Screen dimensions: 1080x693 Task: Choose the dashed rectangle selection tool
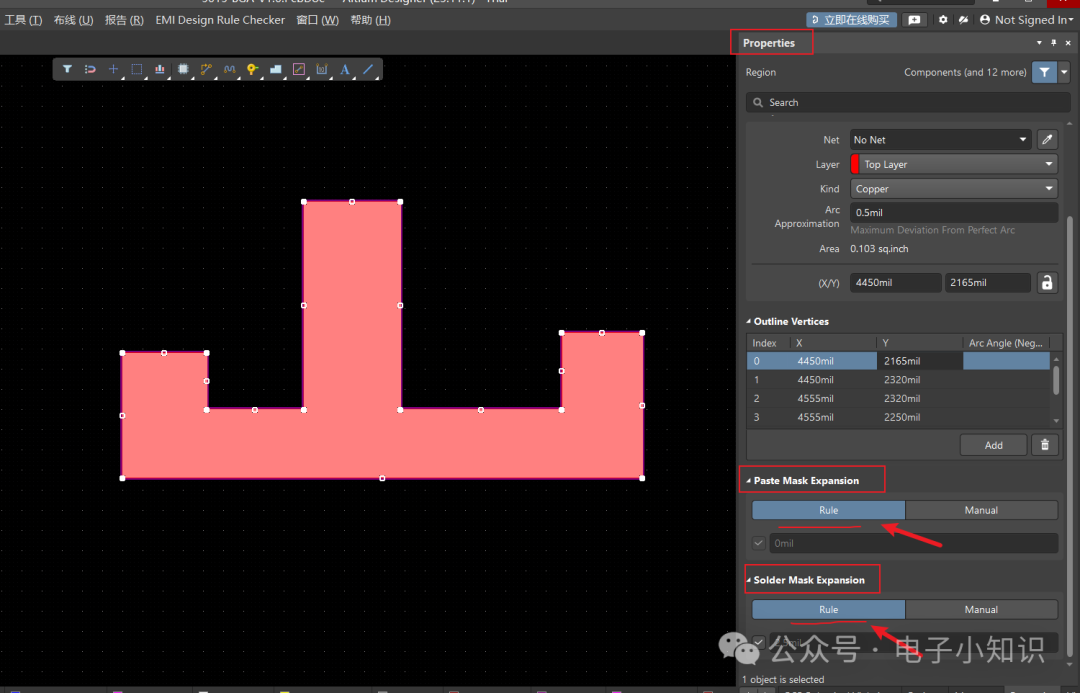[x=137, y=69]
